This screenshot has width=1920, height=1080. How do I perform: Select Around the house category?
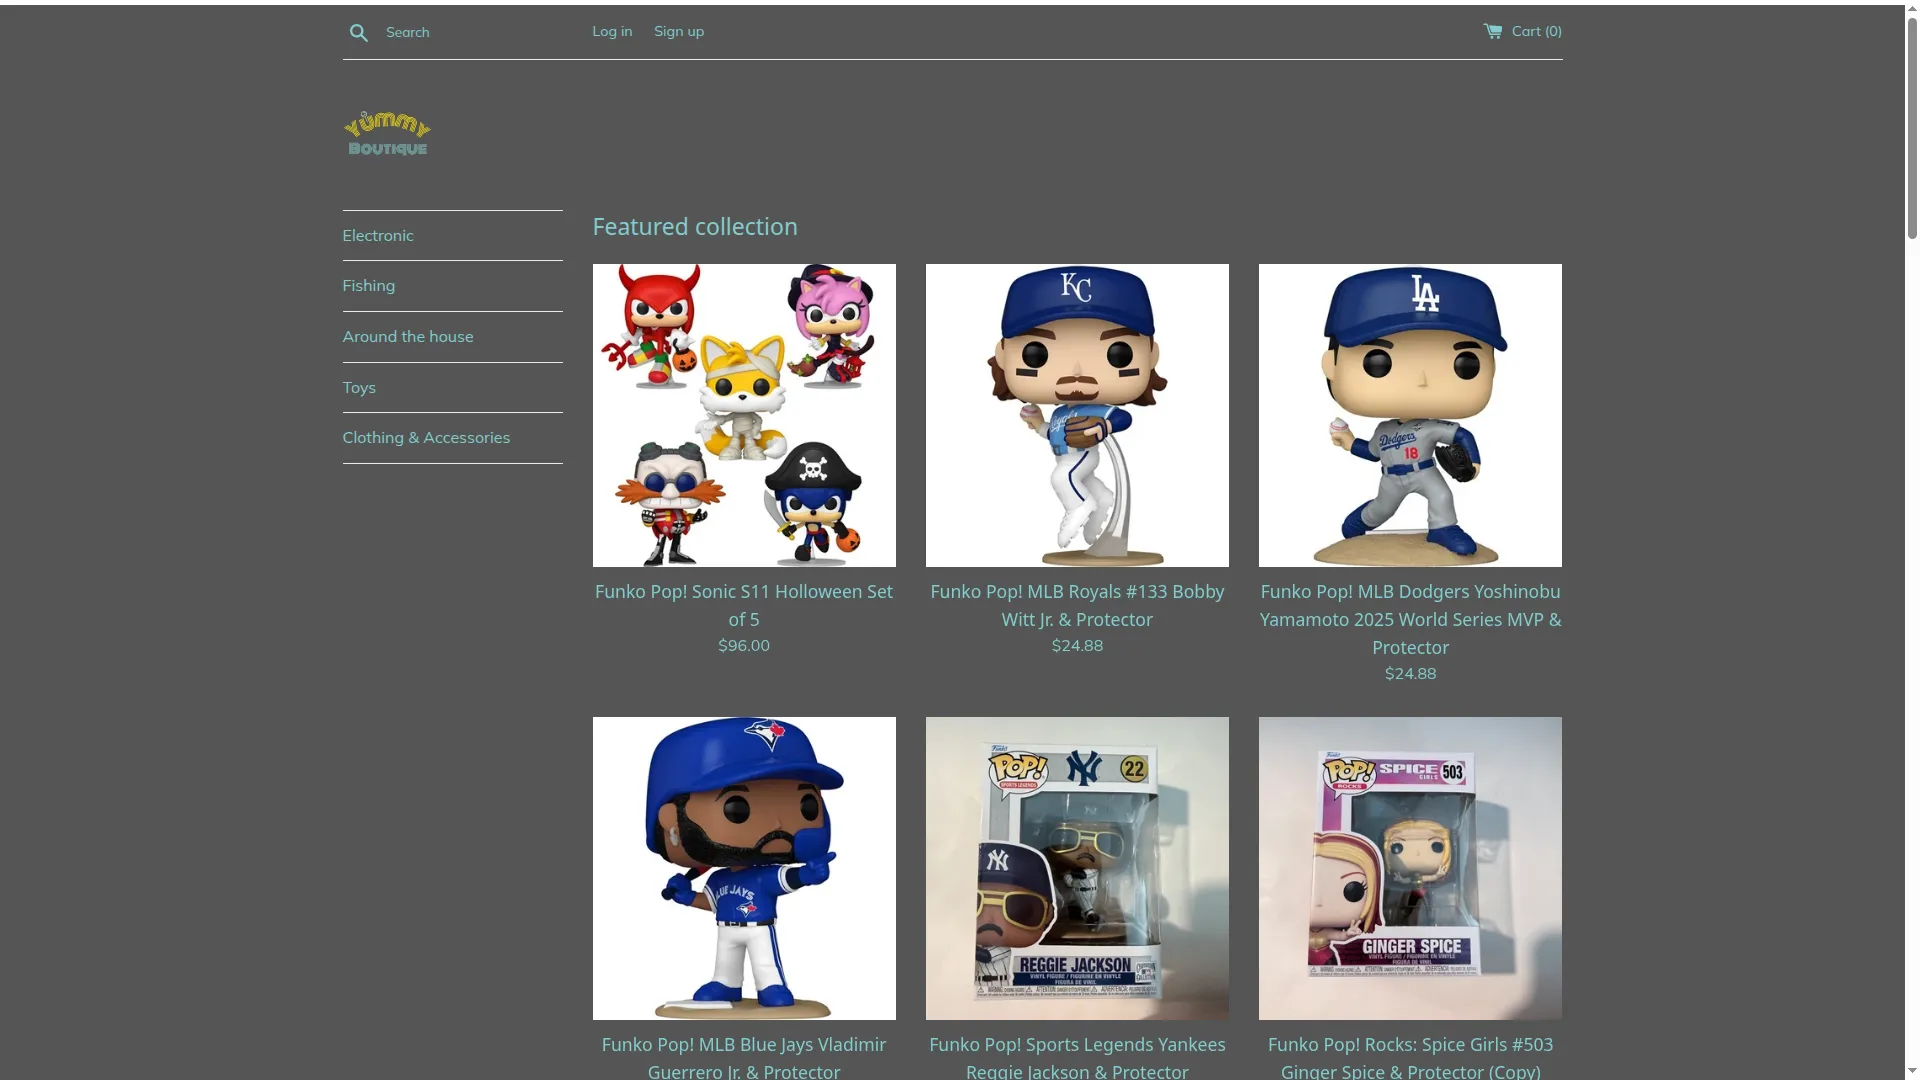pyautogui.click(x=408, y=337)
